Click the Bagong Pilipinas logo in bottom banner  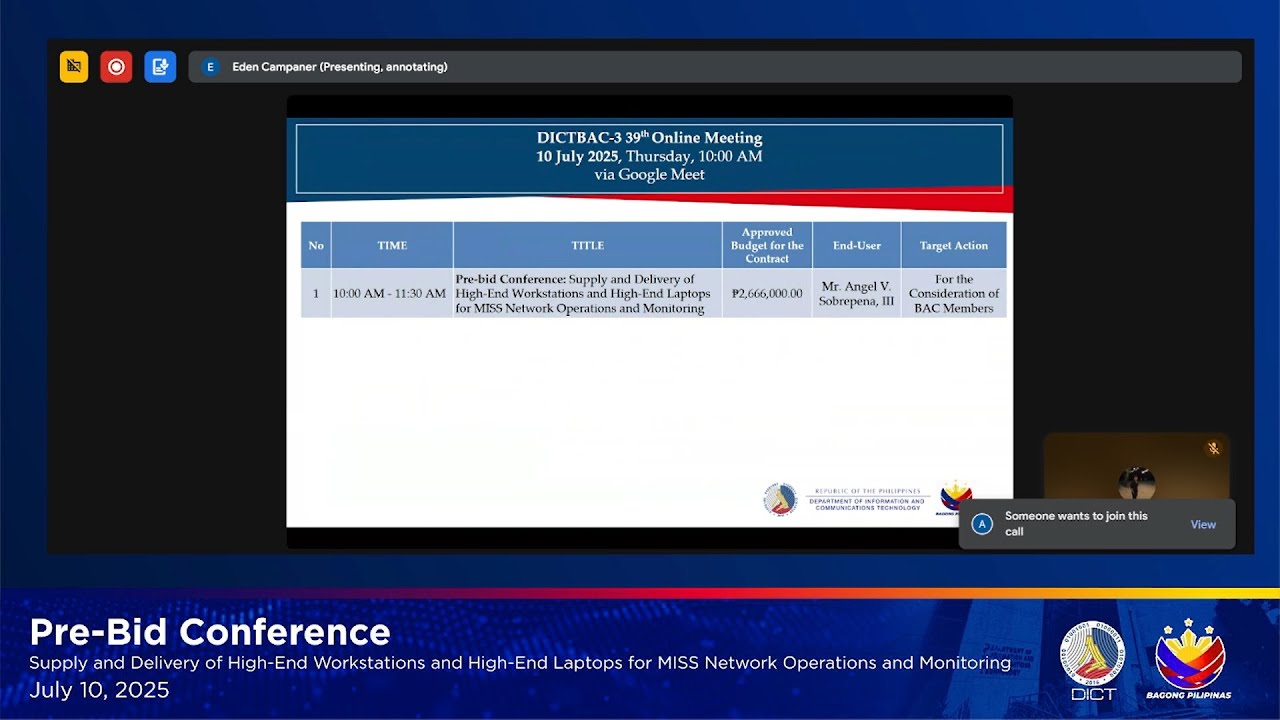tap(1189, 660)
